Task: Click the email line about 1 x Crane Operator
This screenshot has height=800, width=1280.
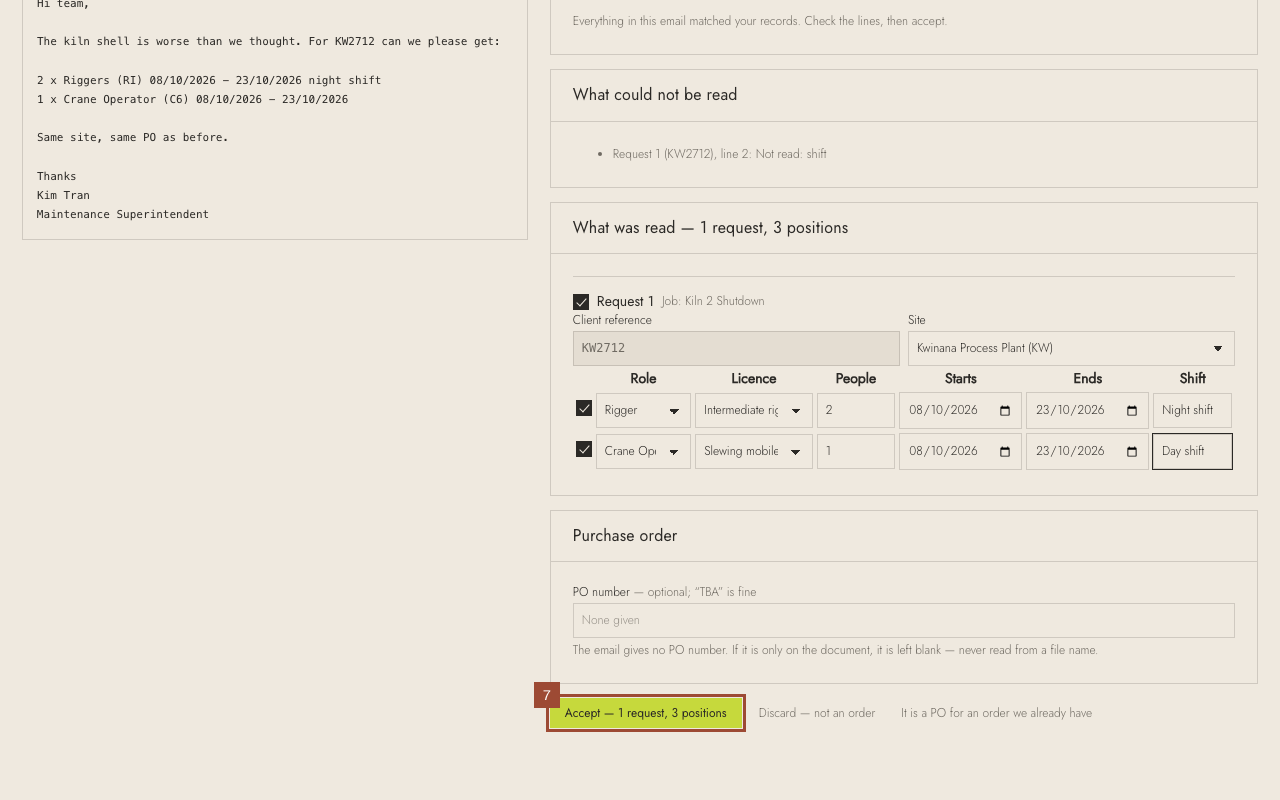Action: [192, 99]
